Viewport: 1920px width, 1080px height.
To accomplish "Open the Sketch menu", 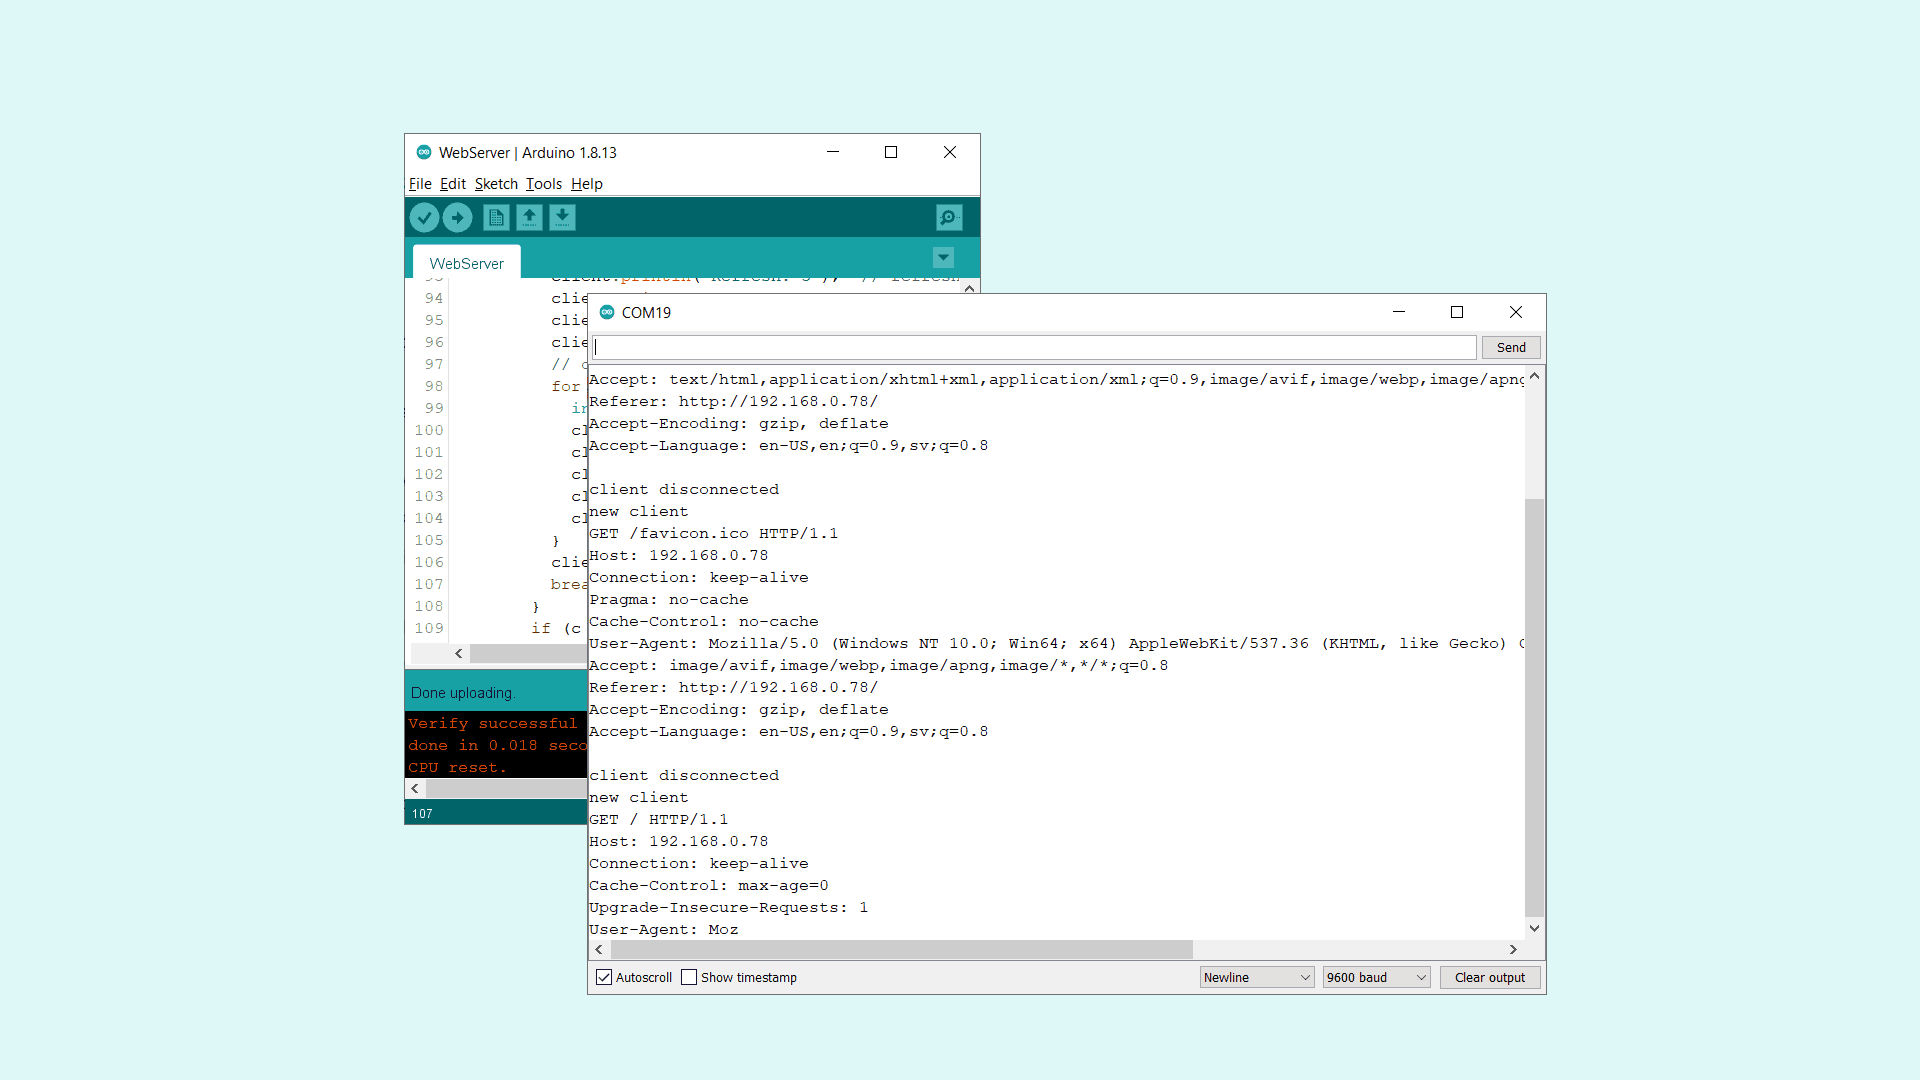I will [496, 184].
